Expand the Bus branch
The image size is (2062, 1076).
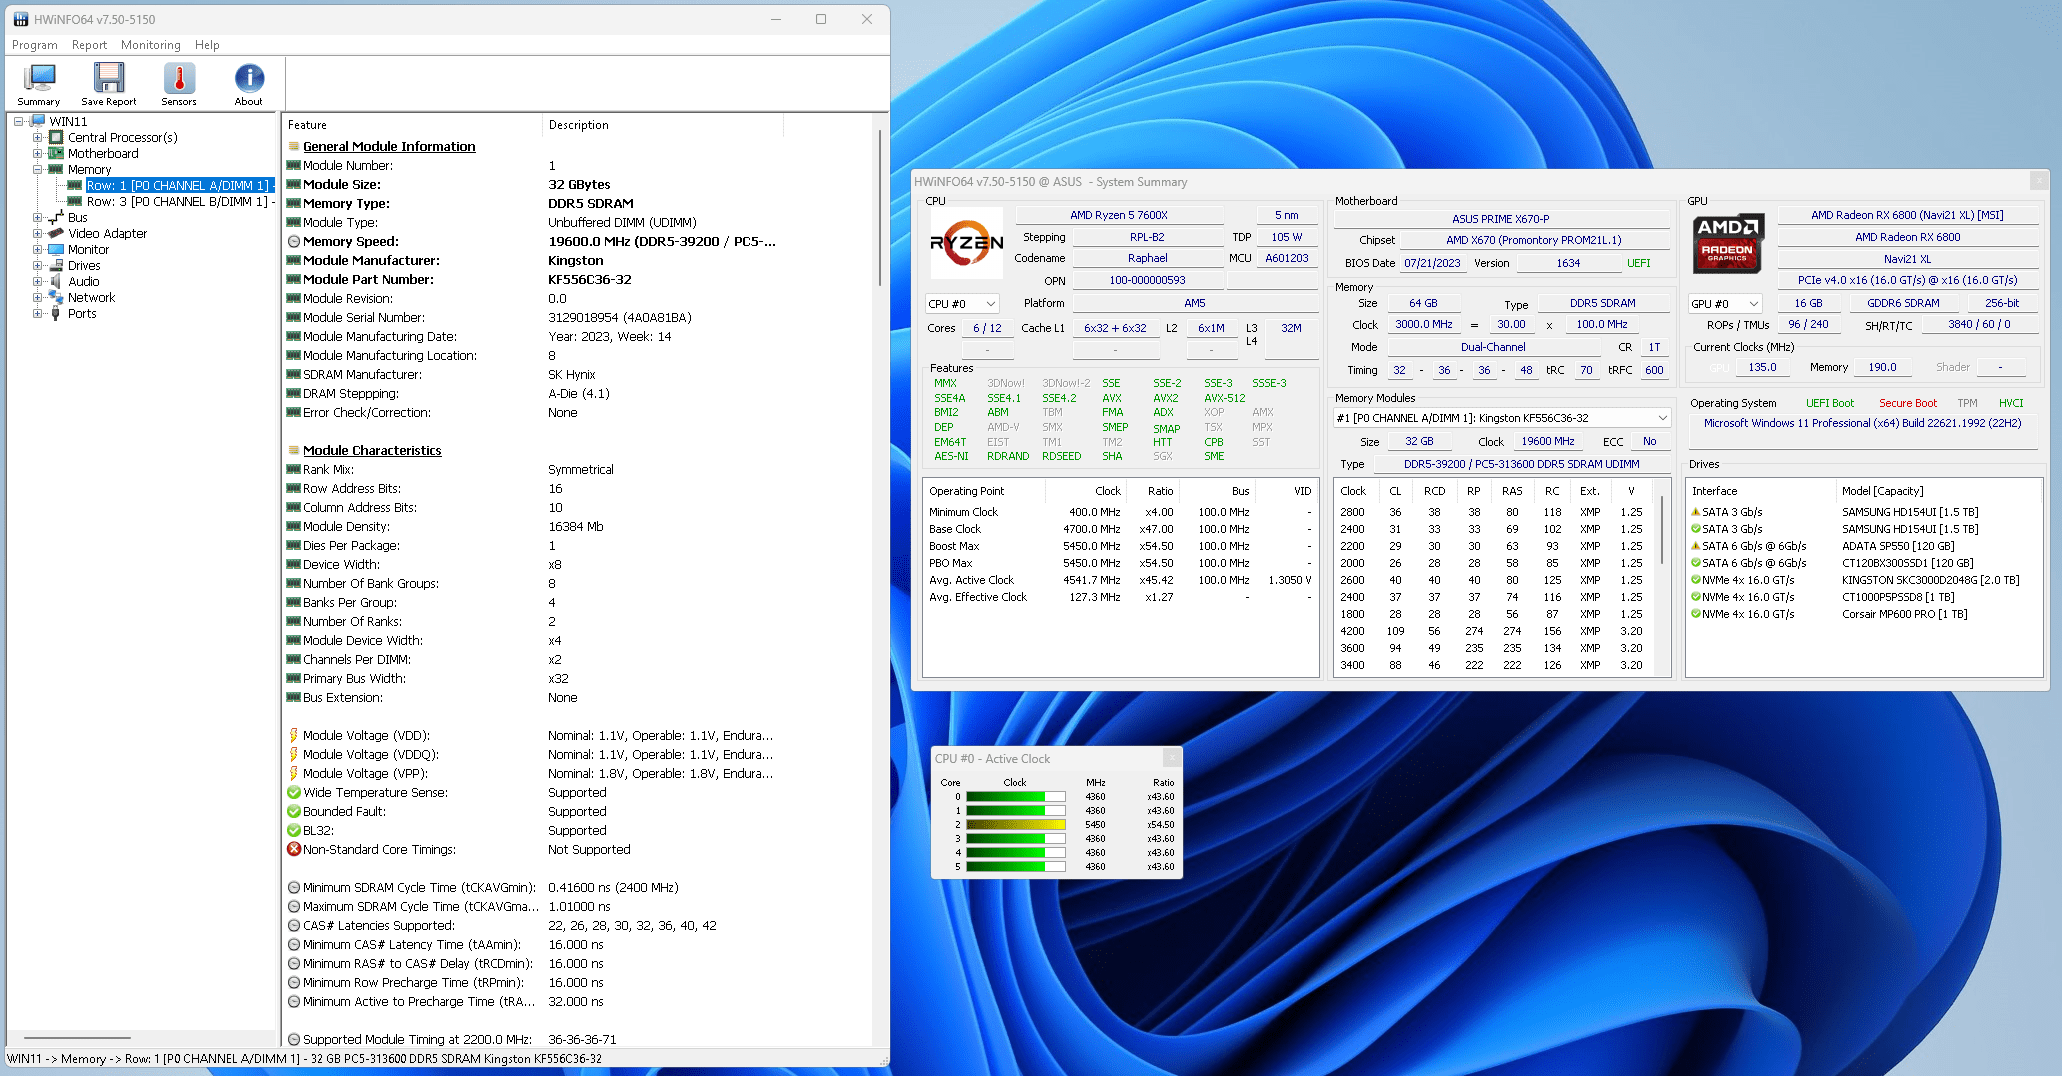[x=38, y=217]
